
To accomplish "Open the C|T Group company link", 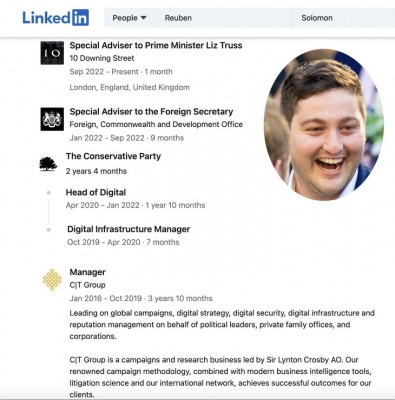I will click(x=87, y=285).
